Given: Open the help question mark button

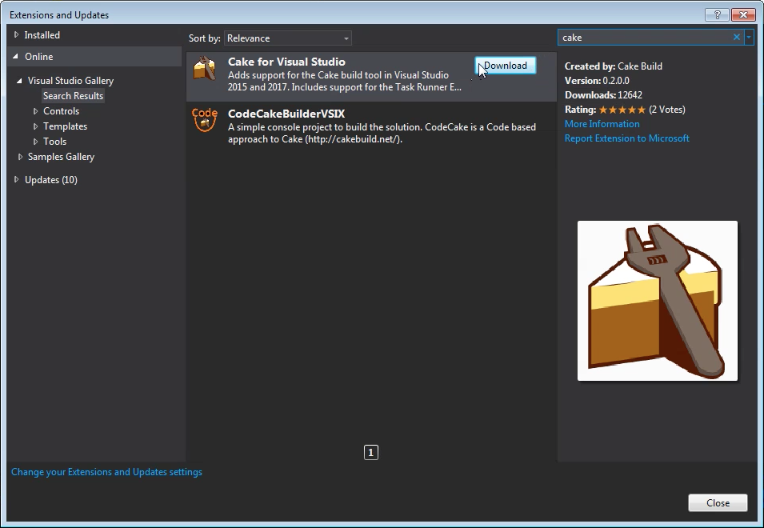Looking at the screenshot, I should 717,15.
